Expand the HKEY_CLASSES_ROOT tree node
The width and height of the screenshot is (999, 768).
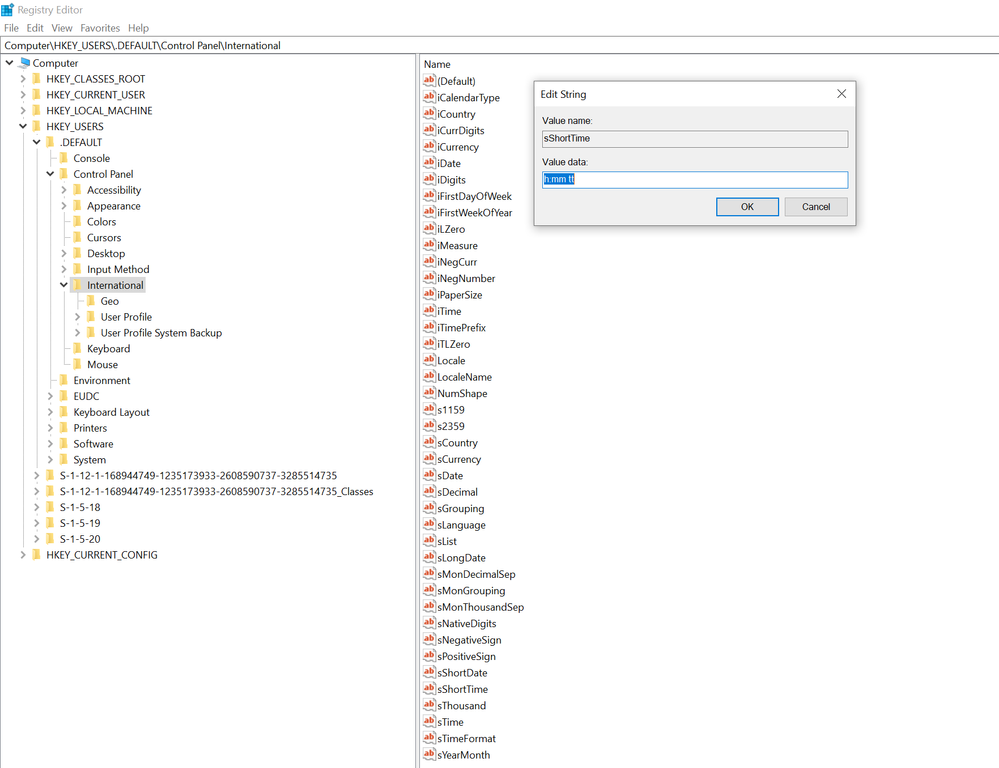(x=22, y=78)
